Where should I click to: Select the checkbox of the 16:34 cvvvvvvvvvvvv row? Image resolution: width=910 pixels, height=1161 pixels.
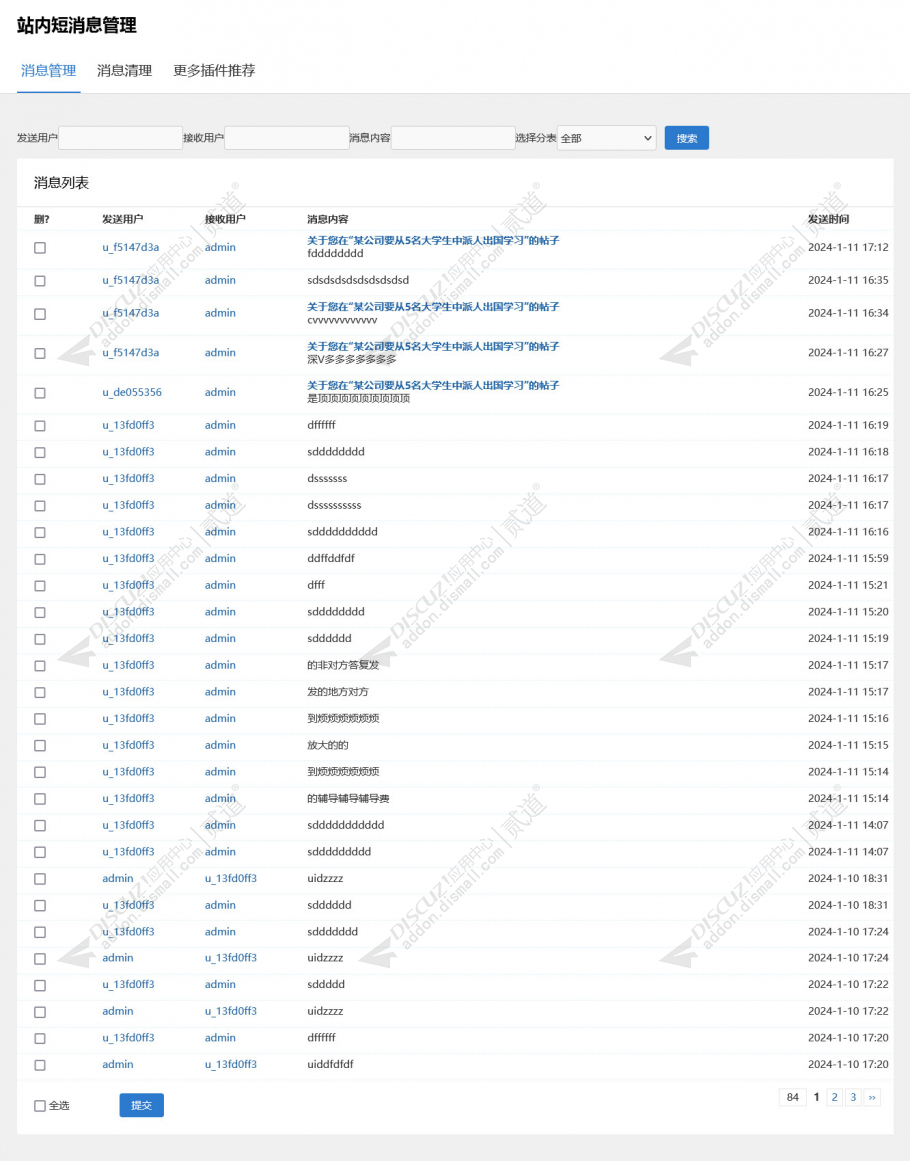pyautogui.click(x=40, y=314)
